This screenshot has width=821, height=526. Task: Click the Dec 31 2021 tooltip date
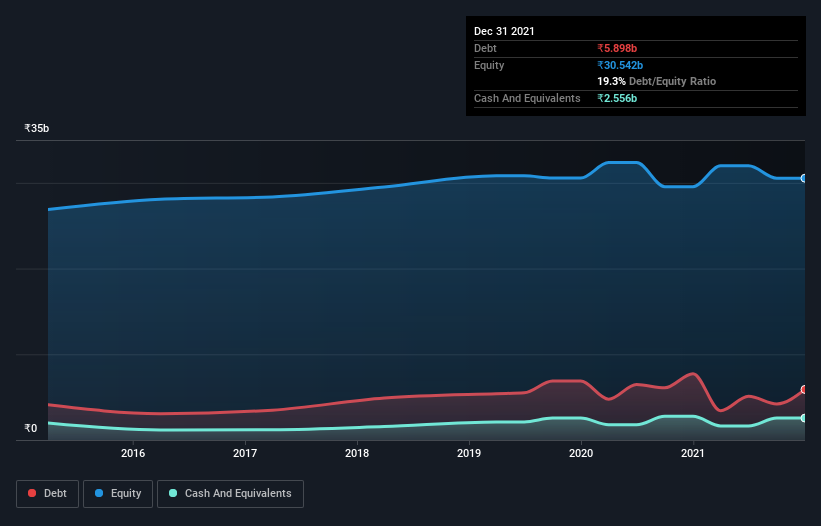click(504, 31)
